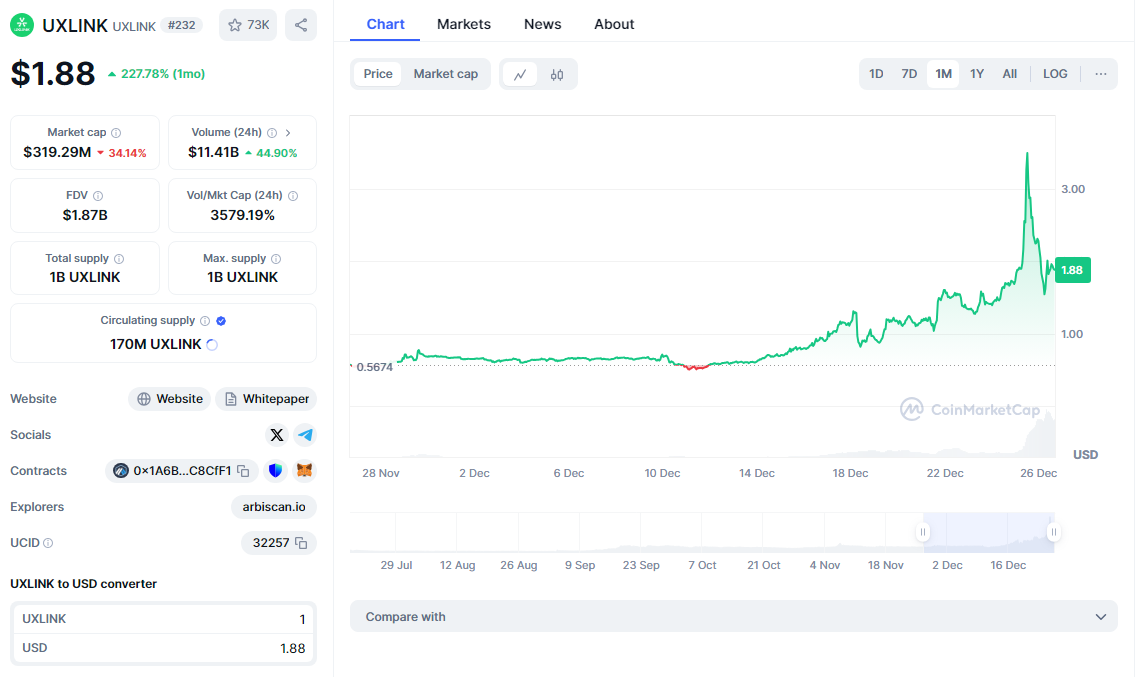This screenshot has width=1135, height=677.
Task: Click the UXLINK converter amount field
Action: [164, 619]
